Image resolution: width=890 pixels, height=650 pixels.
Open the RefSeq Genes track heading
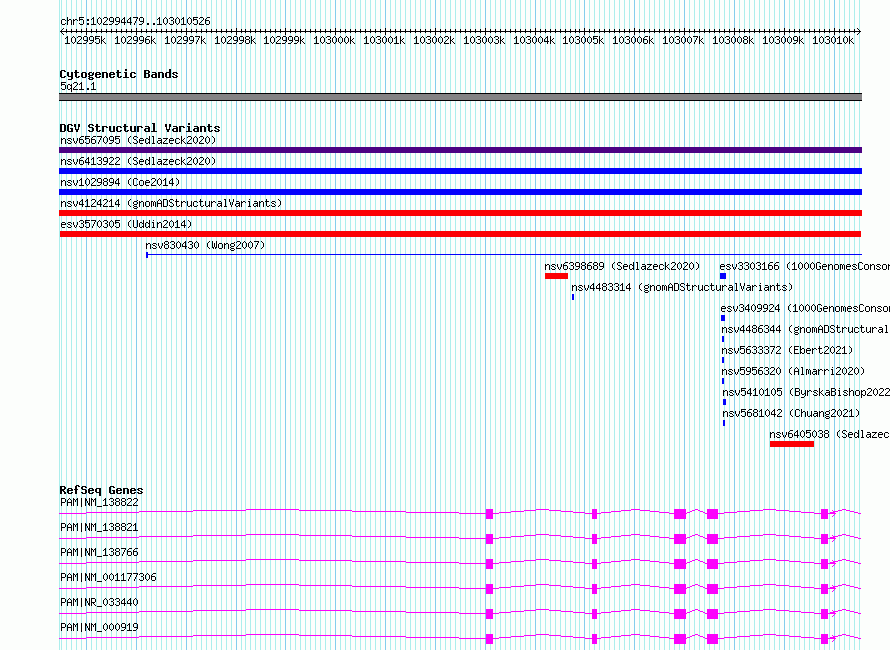pyautogui.click(x=101, y=490)
